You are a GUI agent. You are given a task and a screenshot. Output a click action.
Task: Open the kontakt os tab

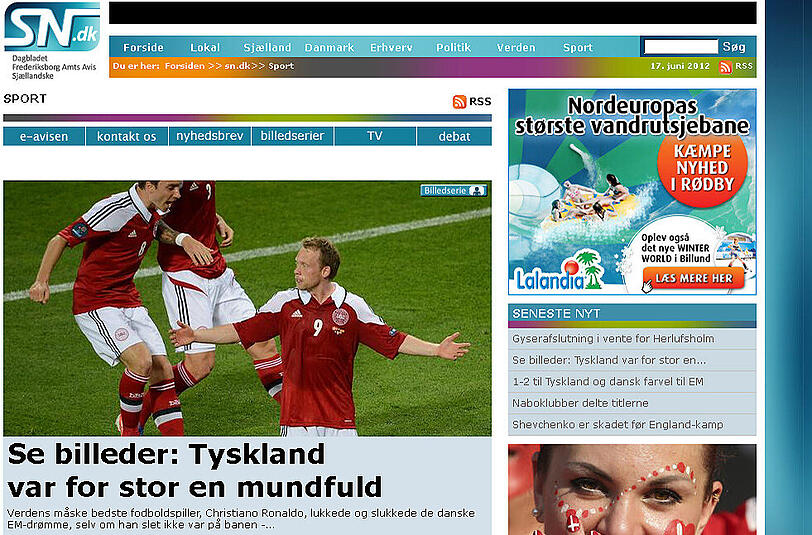(127, 136)
